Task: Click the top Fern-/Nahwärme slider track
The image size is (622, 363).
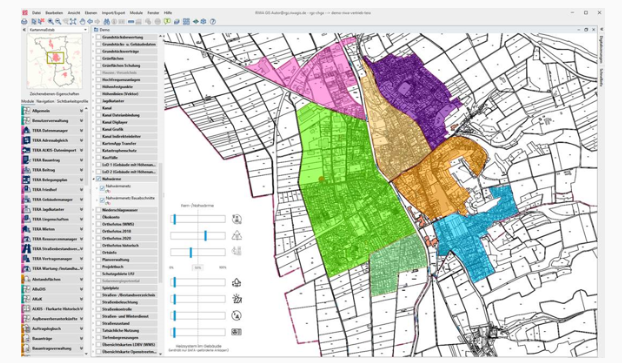Action: tap(198, 219)
